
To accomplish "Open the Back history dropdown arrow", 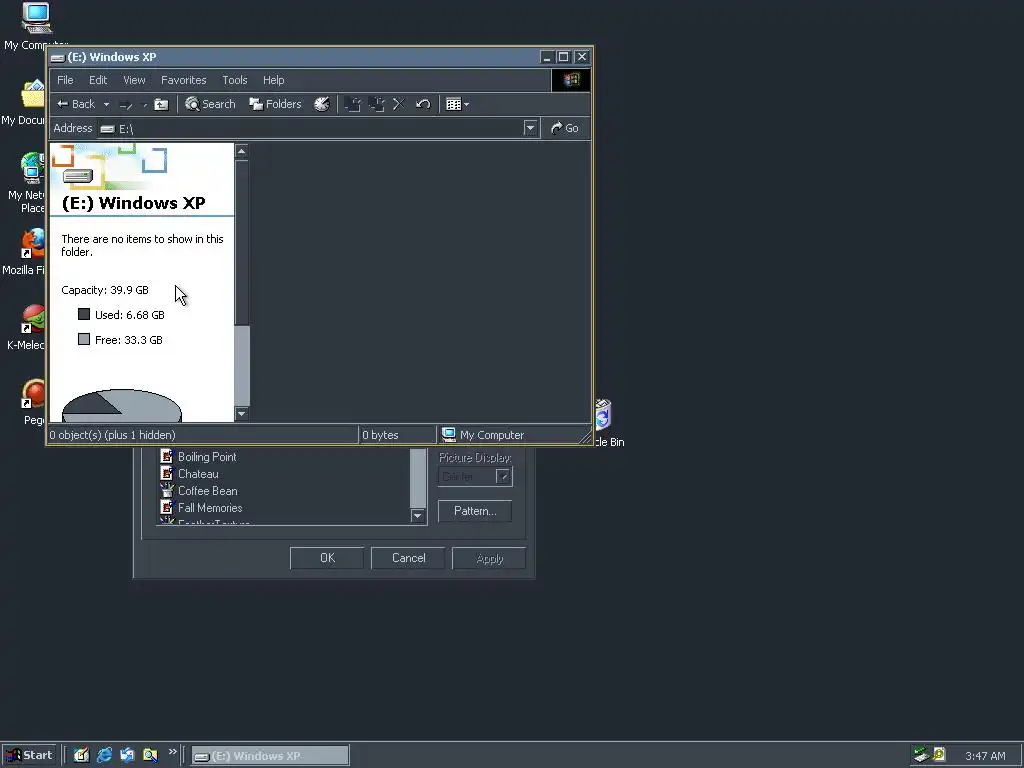I will point(106,104).
